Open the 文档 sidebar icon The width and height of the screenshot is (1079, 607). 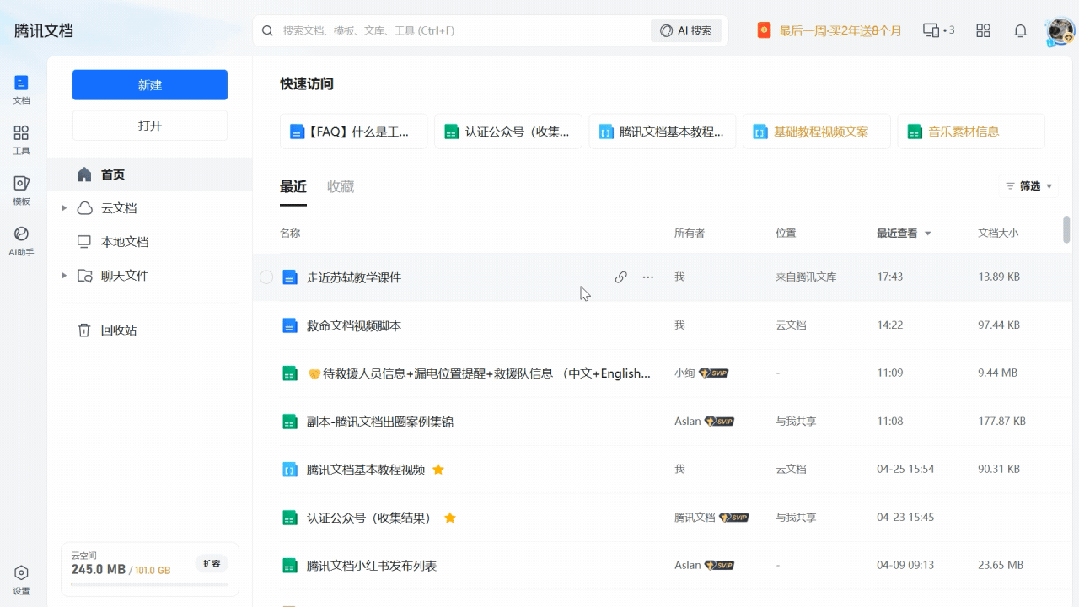(x=21, y=88)
